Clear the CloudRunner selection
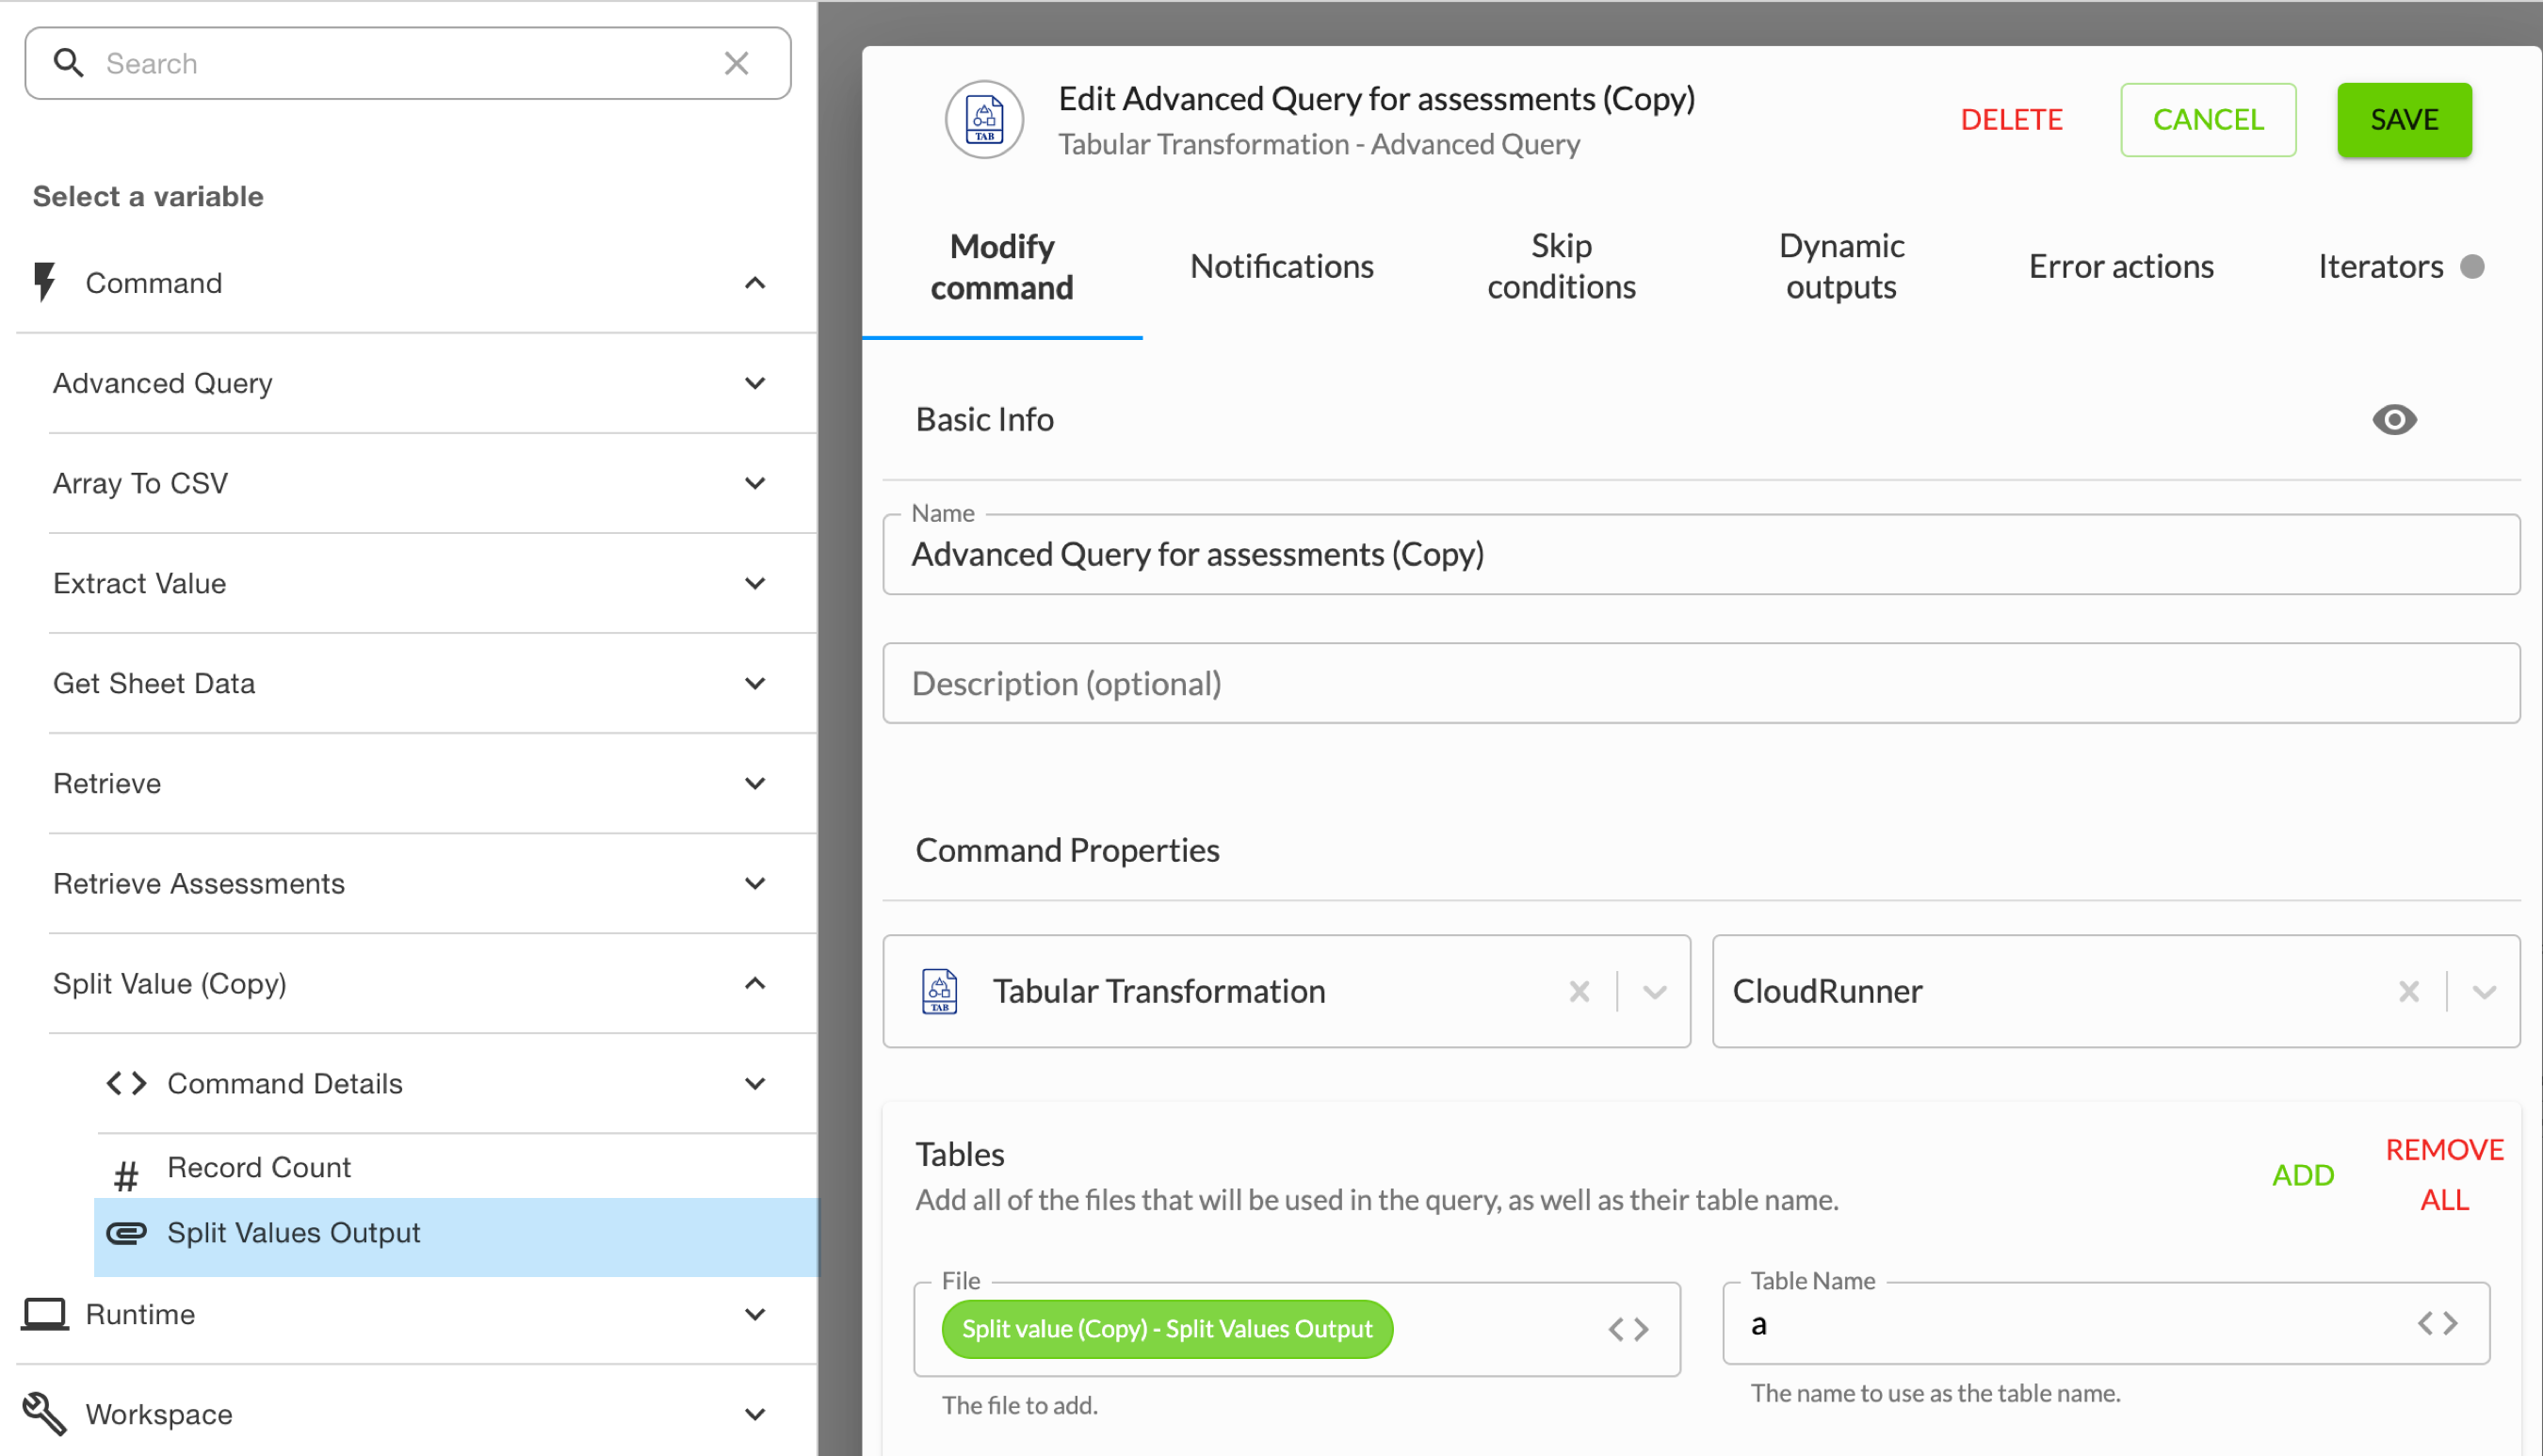Image resolution: width=2543 pixels, height=1456 pixels. 2409,991
